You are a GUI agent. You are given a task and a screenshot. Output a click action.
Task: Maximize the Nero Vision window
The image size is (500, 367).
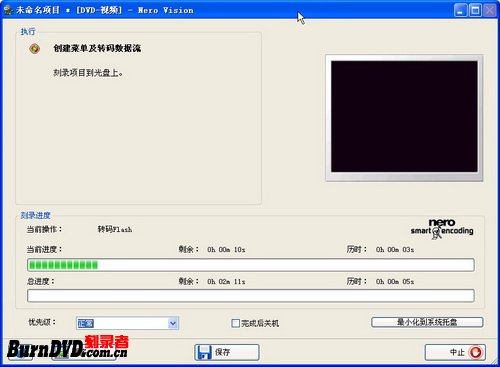475,10
